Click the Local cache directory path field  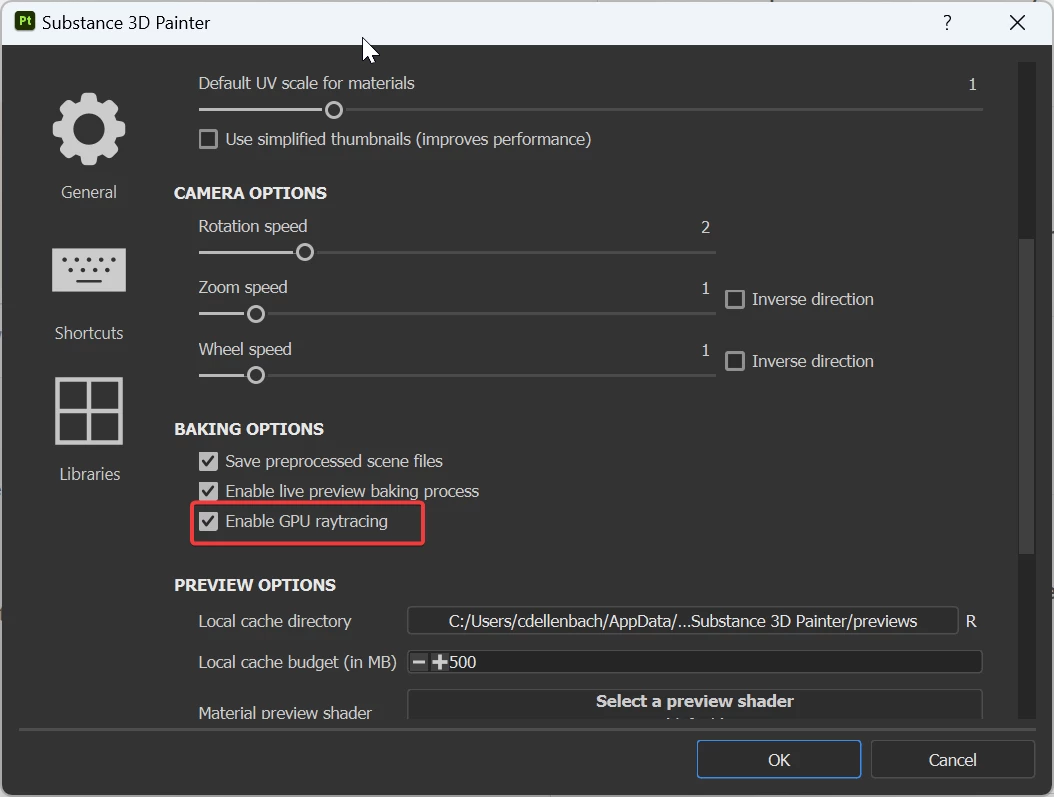[682, 620]
